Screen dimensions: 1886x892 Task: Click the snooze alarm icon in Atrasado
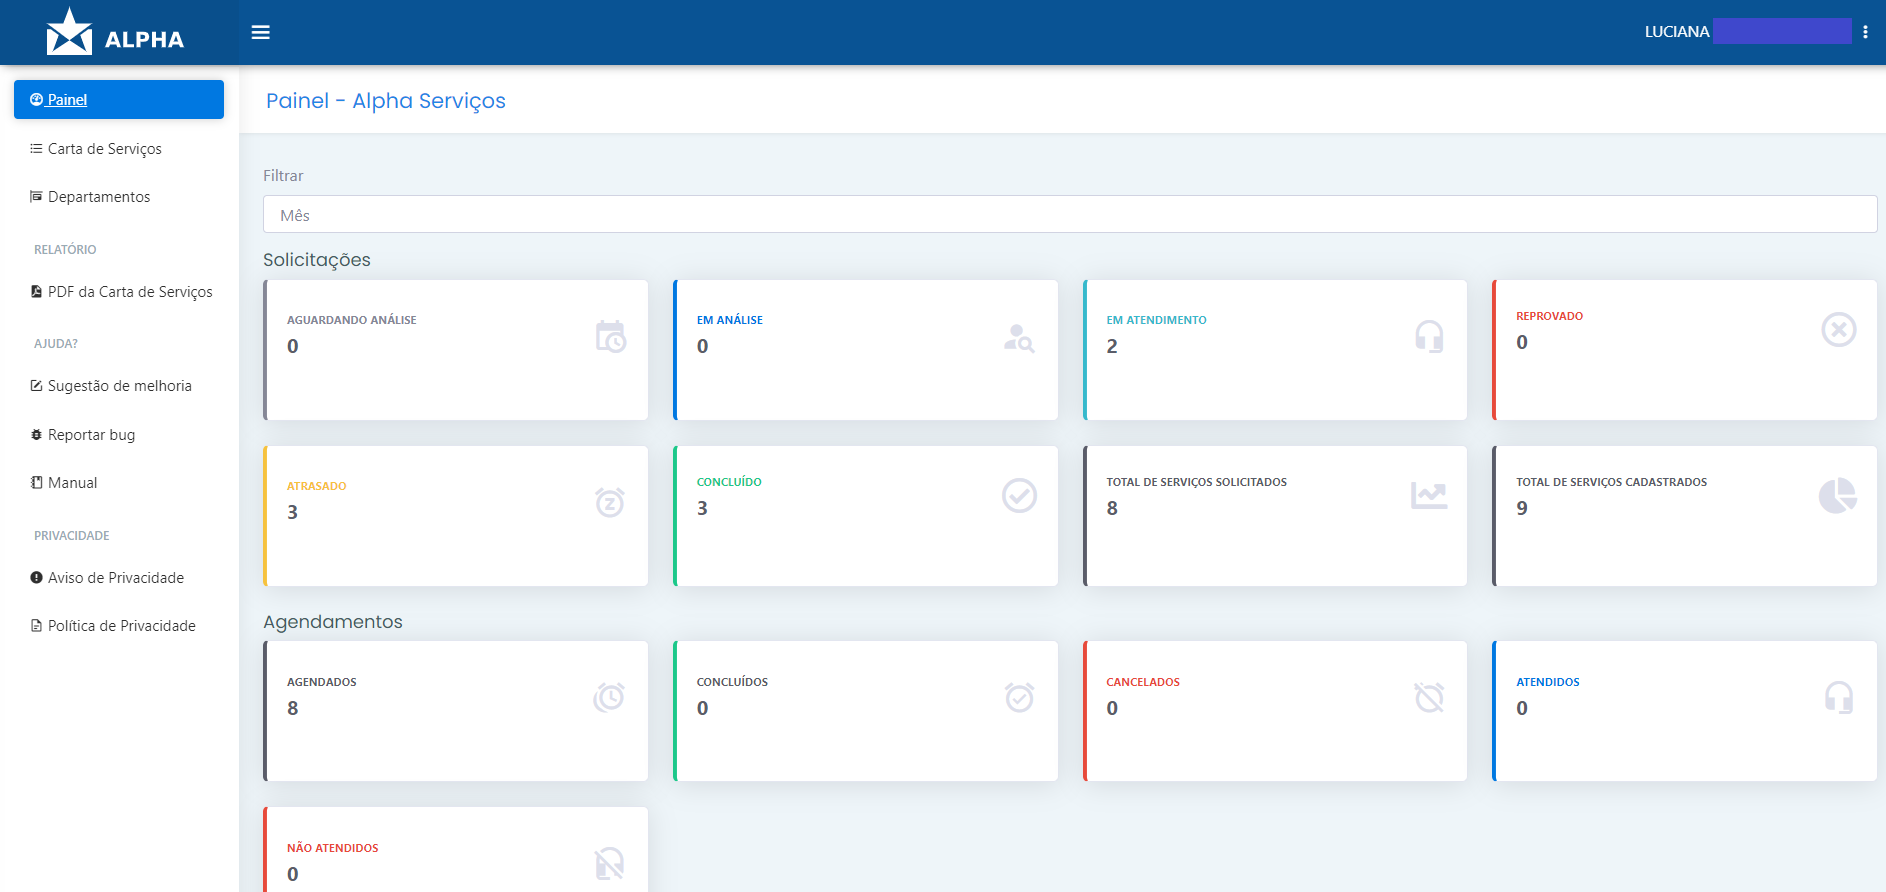click(610, 502)
